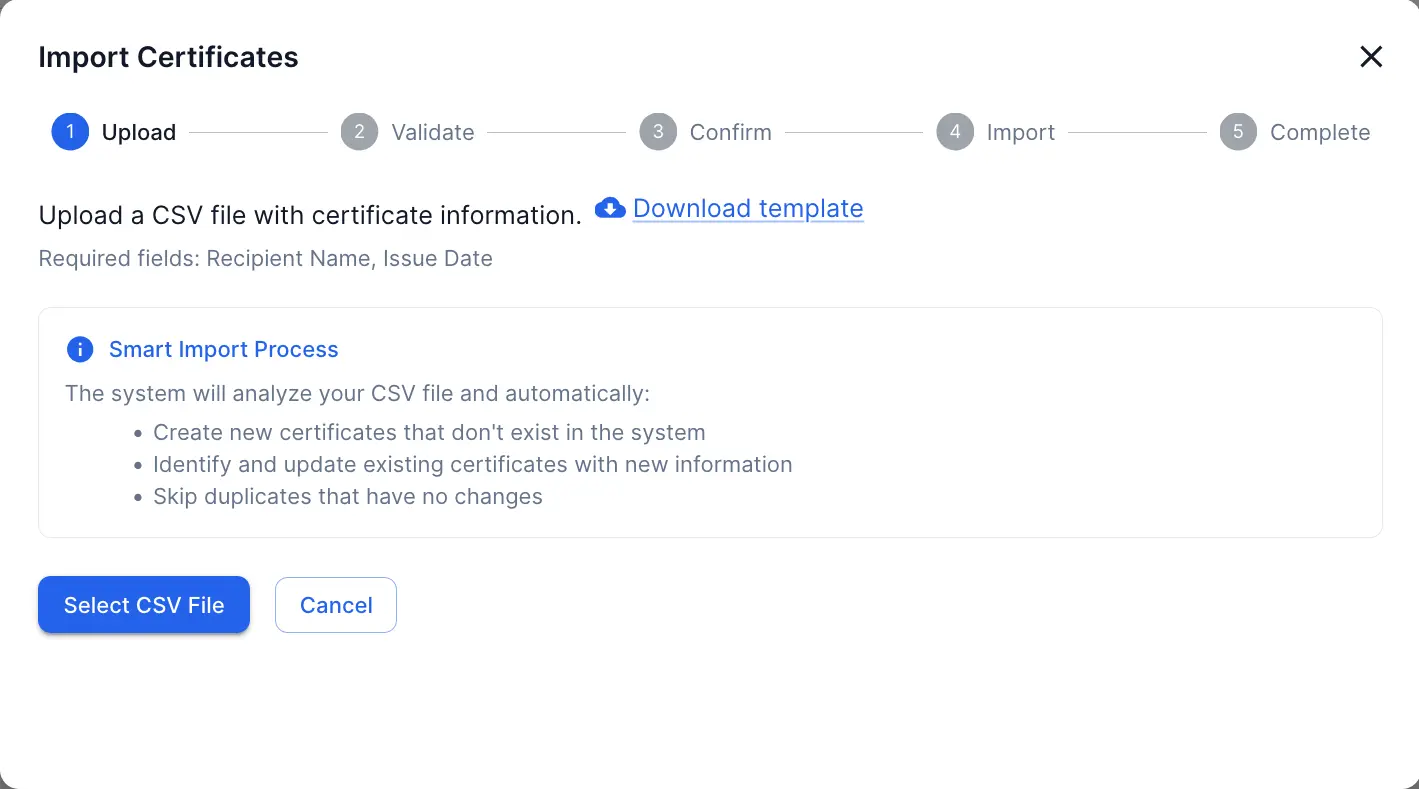Click the Required fields description text
This screenshot has width=1419, height=789.
pos(265,258)
